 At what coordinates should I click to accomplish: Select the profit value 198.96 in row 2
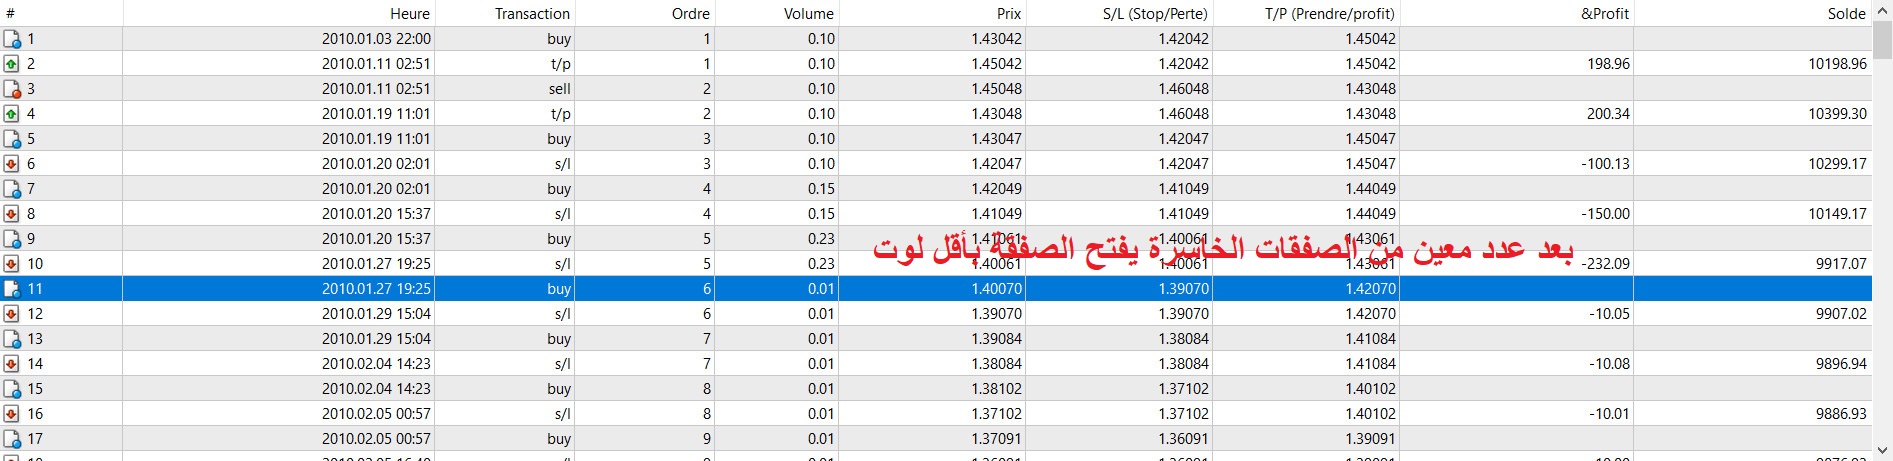(x=1607, y=64)
